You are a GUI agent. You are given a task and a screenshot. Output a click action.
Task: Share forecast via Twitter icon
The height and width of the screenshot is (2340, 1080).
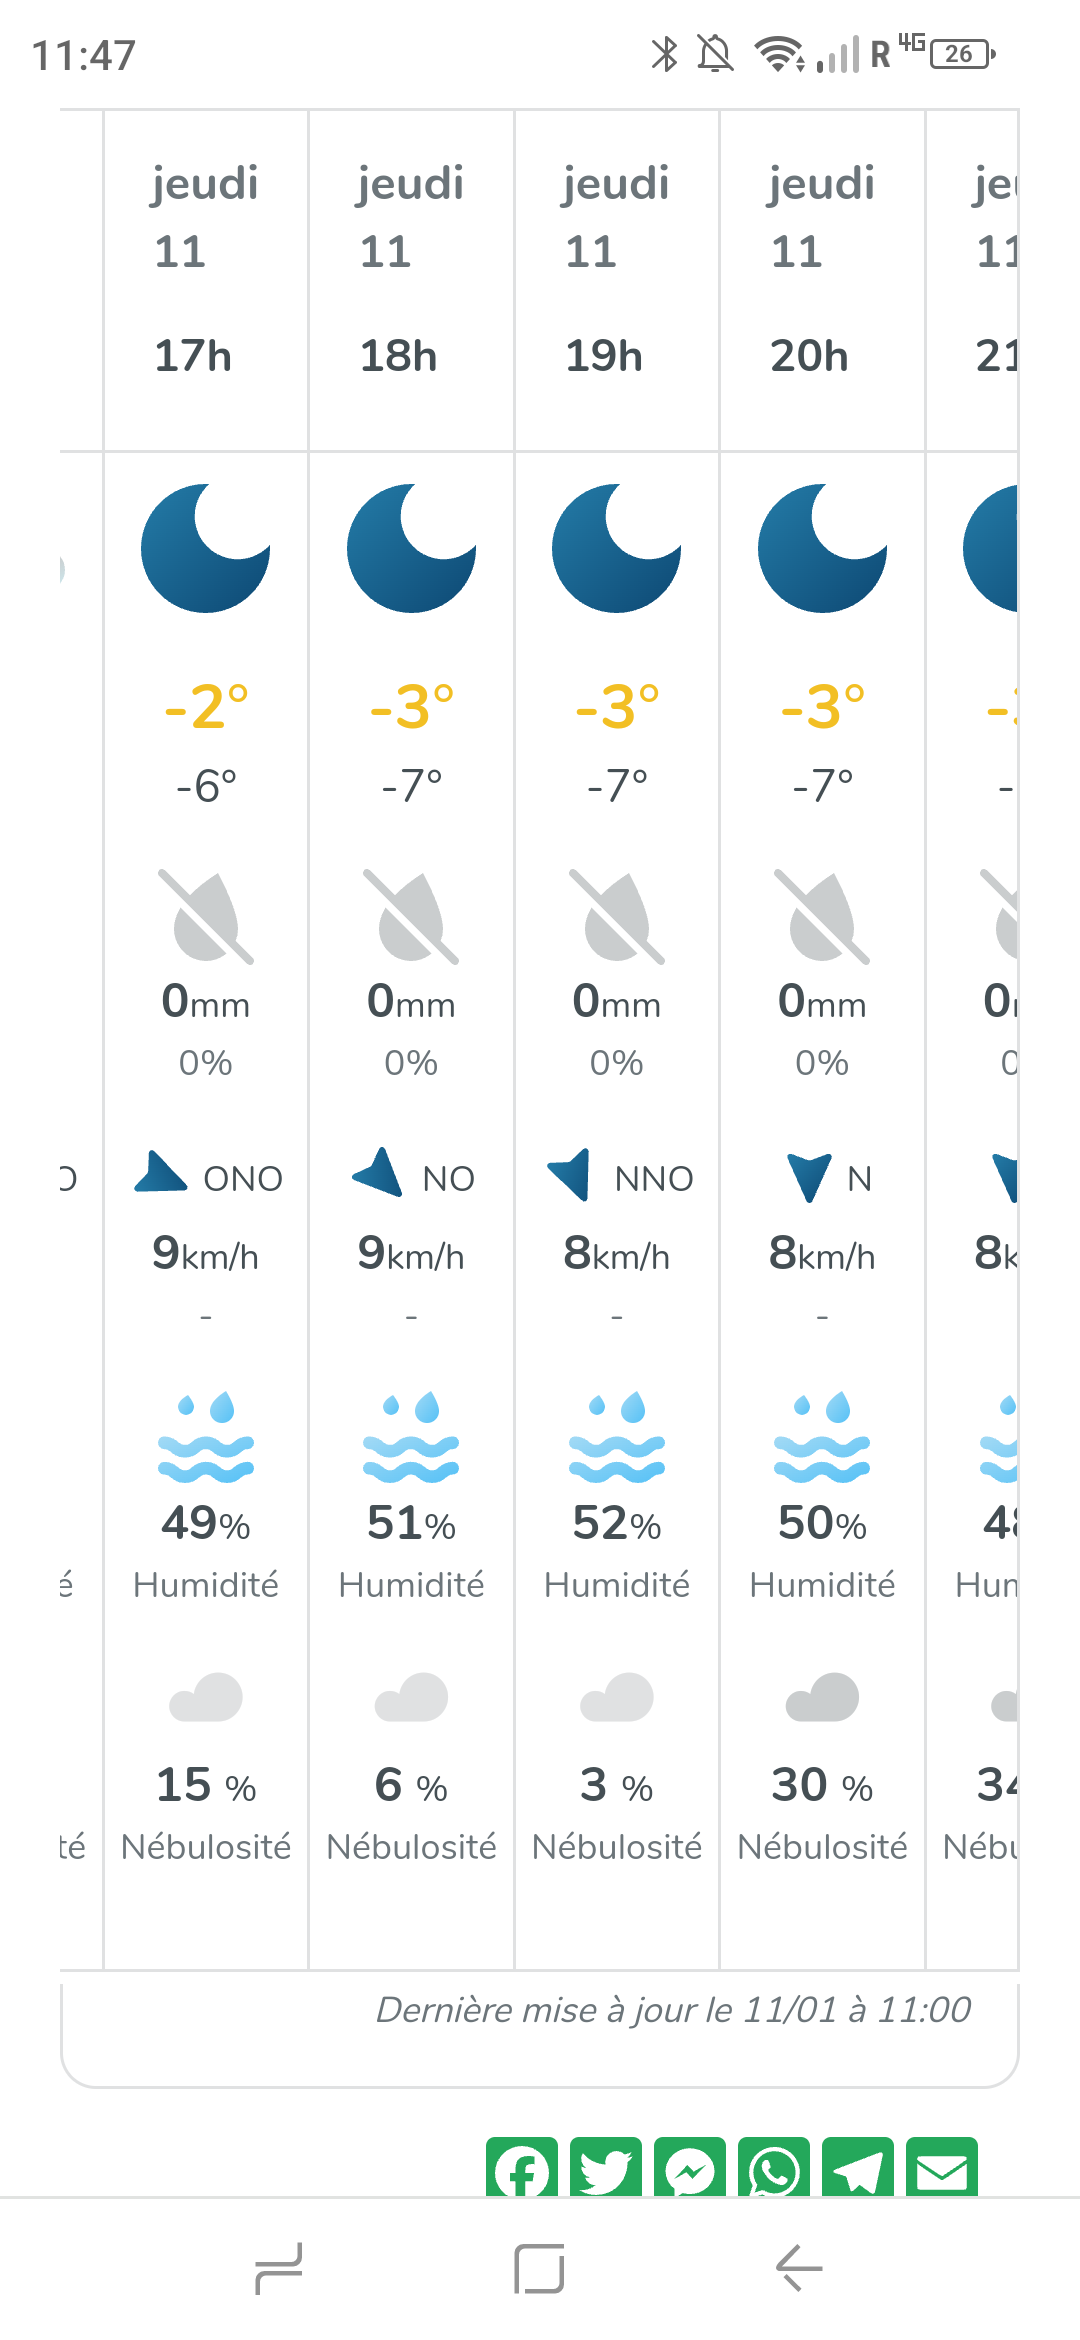(x=606, y=2168)
